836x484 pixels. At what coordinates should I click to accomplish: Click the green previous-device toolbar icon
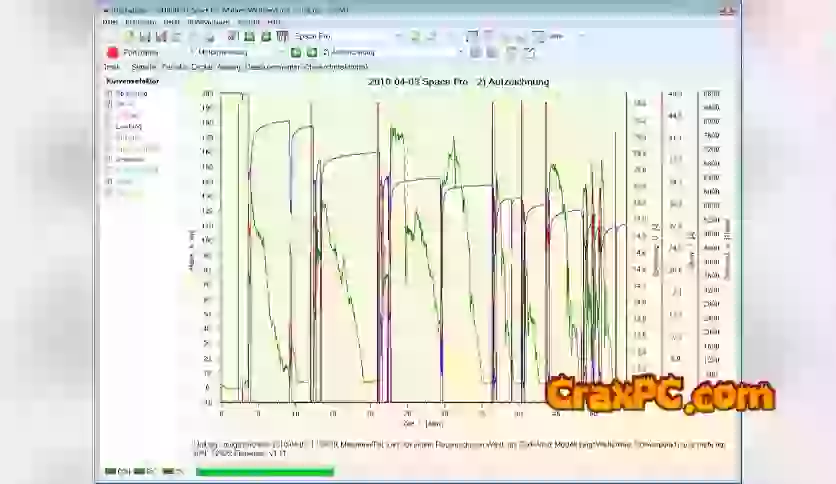[249, 36]
